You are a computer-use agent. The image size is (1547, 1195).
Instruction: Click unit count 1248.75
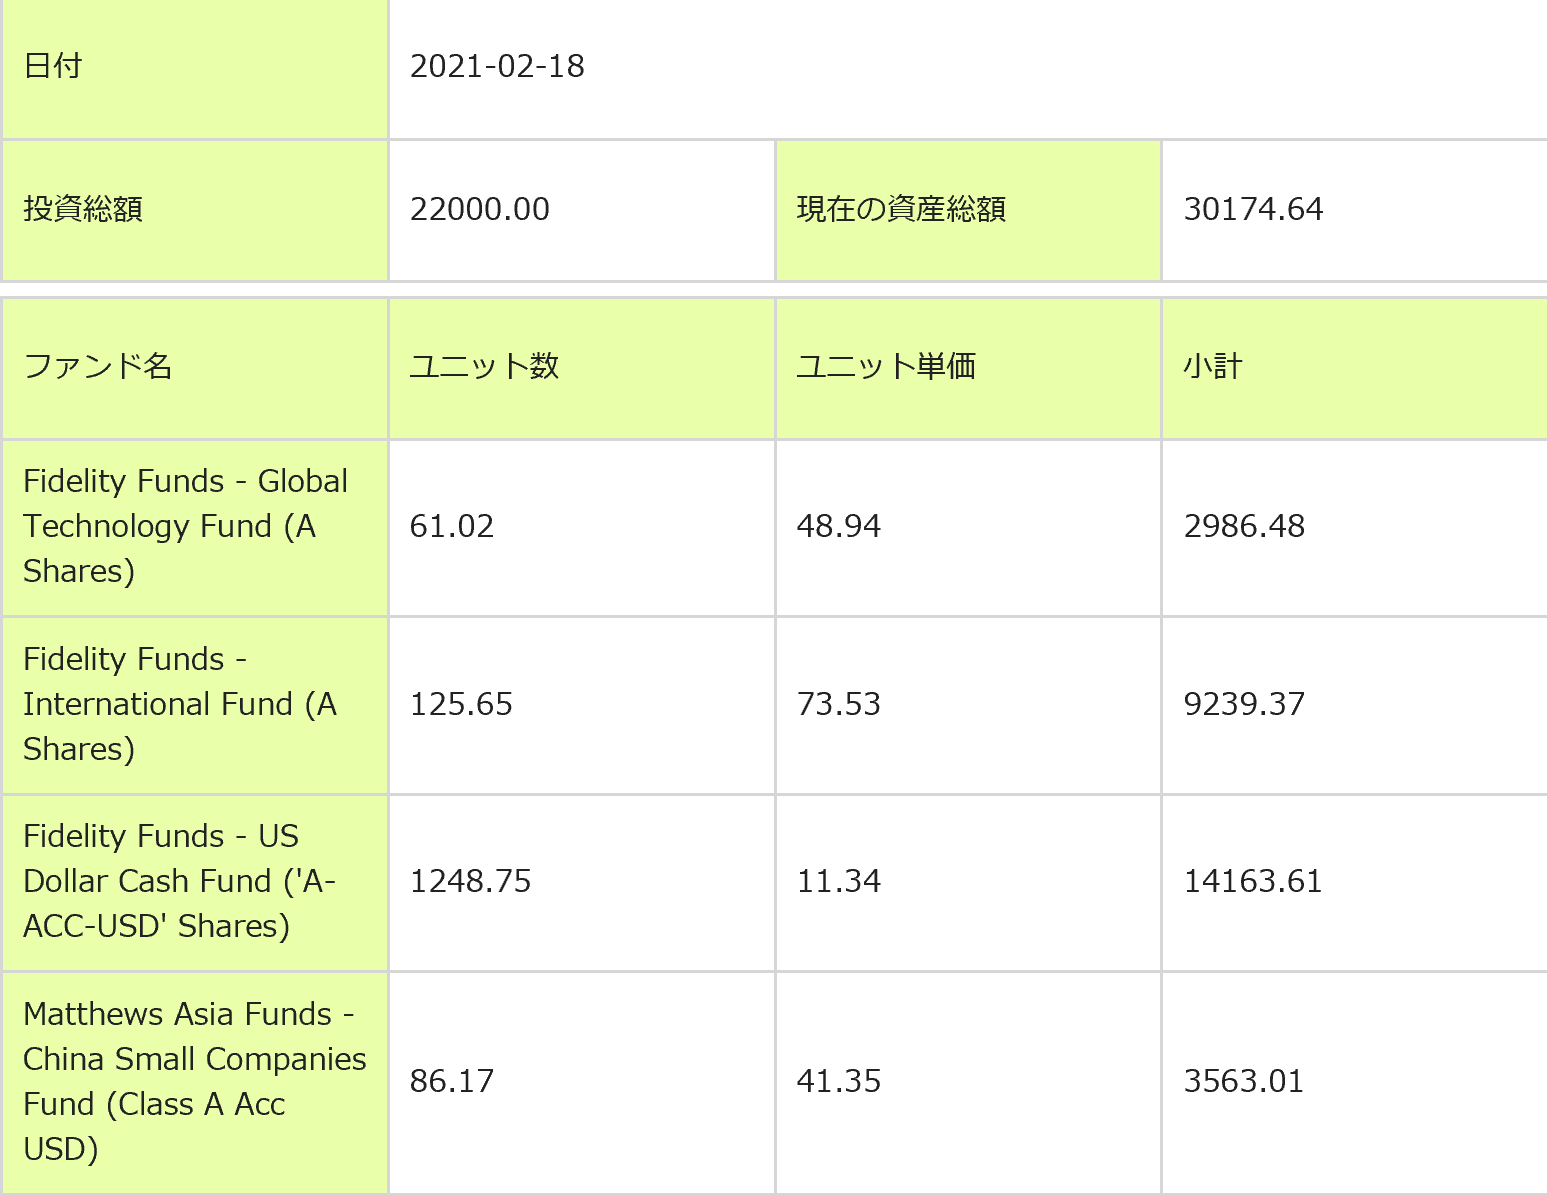pos(470,881)
